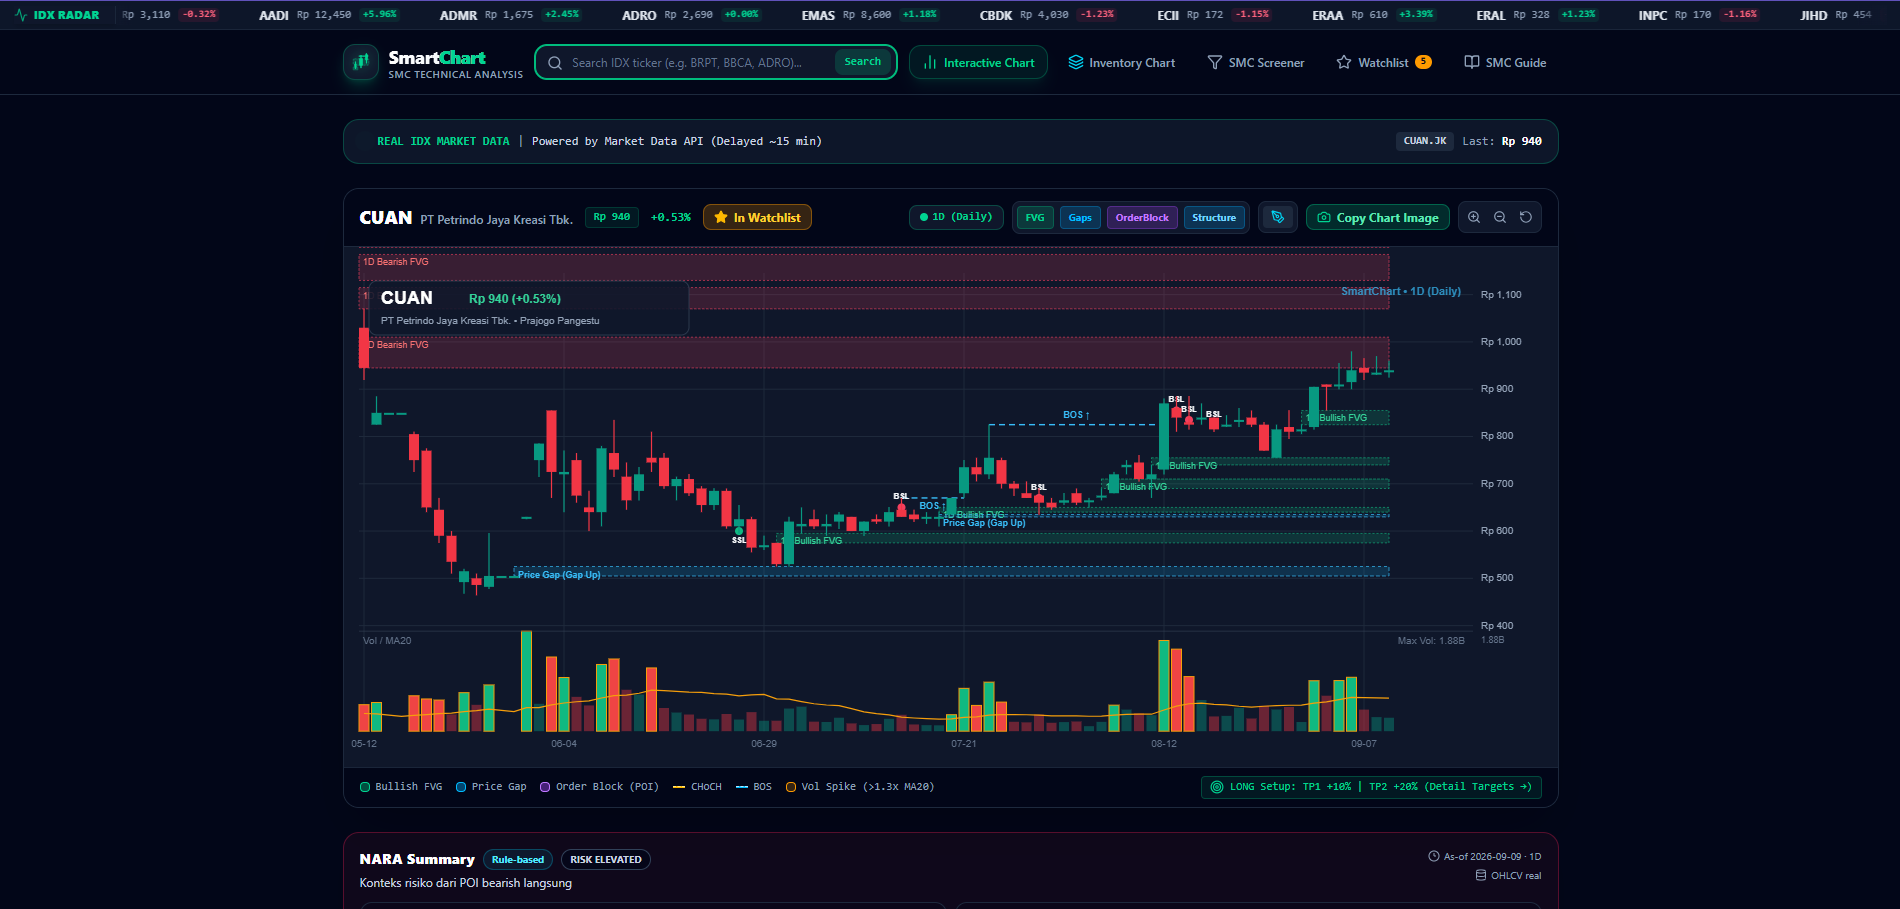Click the star icon on In Watchlist
The image size is (1900, 909).
click(x=721, y=217)
